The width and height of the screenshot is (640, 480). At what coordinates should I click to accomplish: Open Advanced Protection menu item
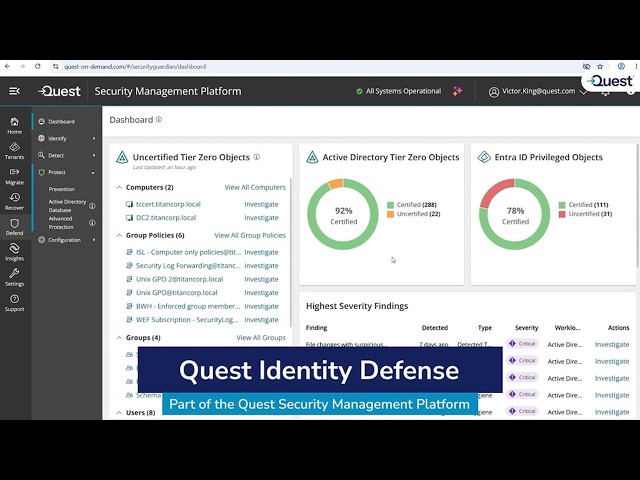click(61, 223)
